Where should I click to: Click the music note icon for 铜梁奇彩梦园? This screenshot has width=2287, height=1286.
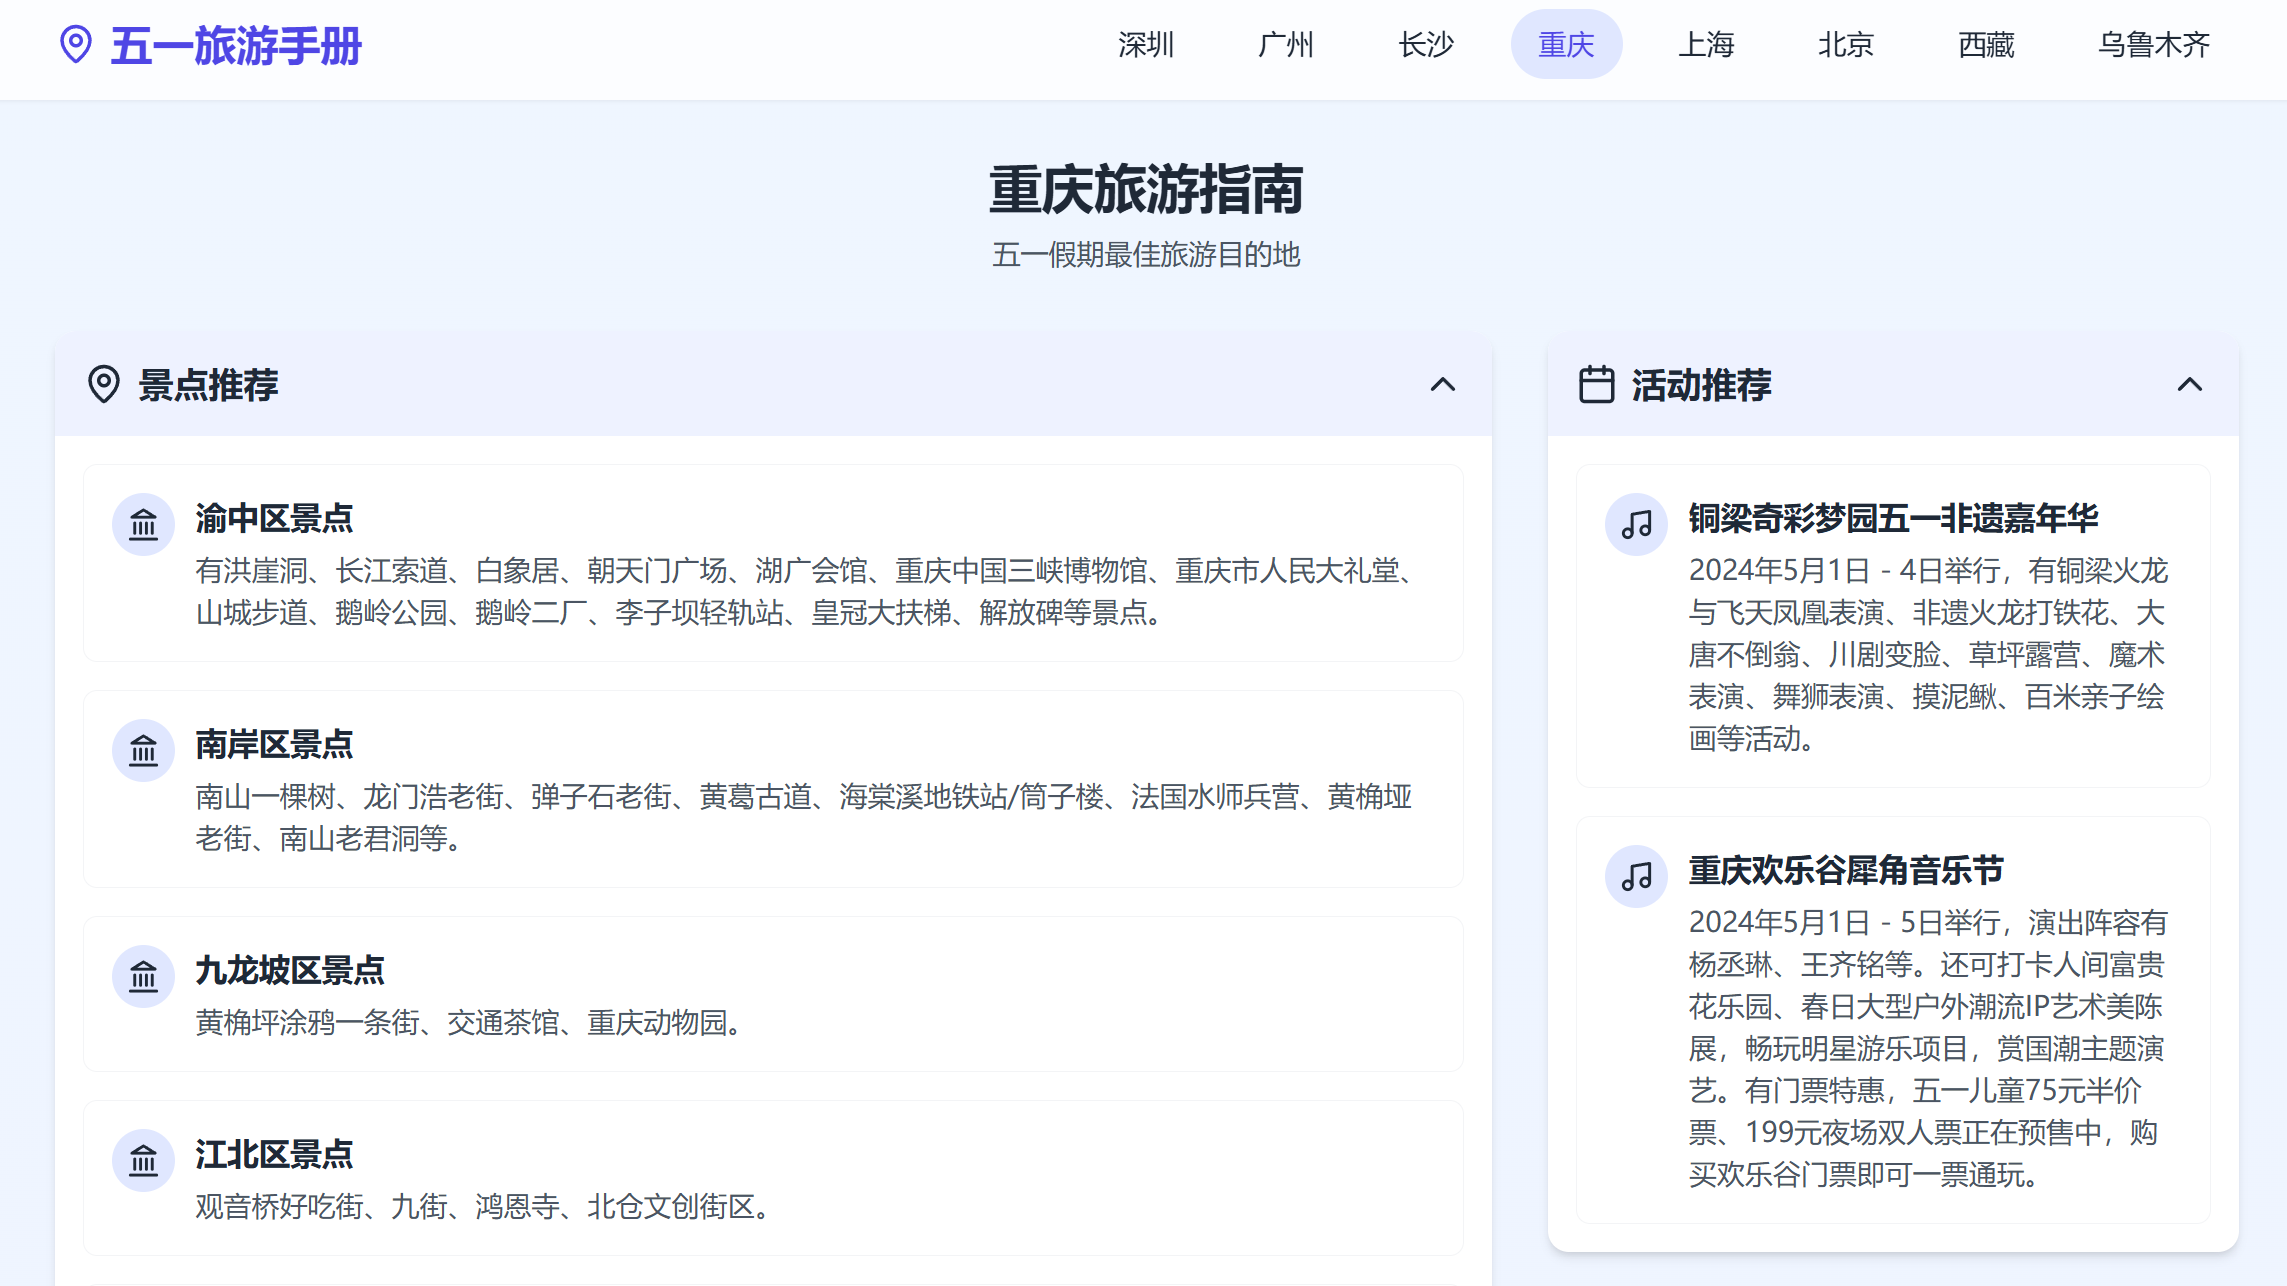coord(1636,524)
